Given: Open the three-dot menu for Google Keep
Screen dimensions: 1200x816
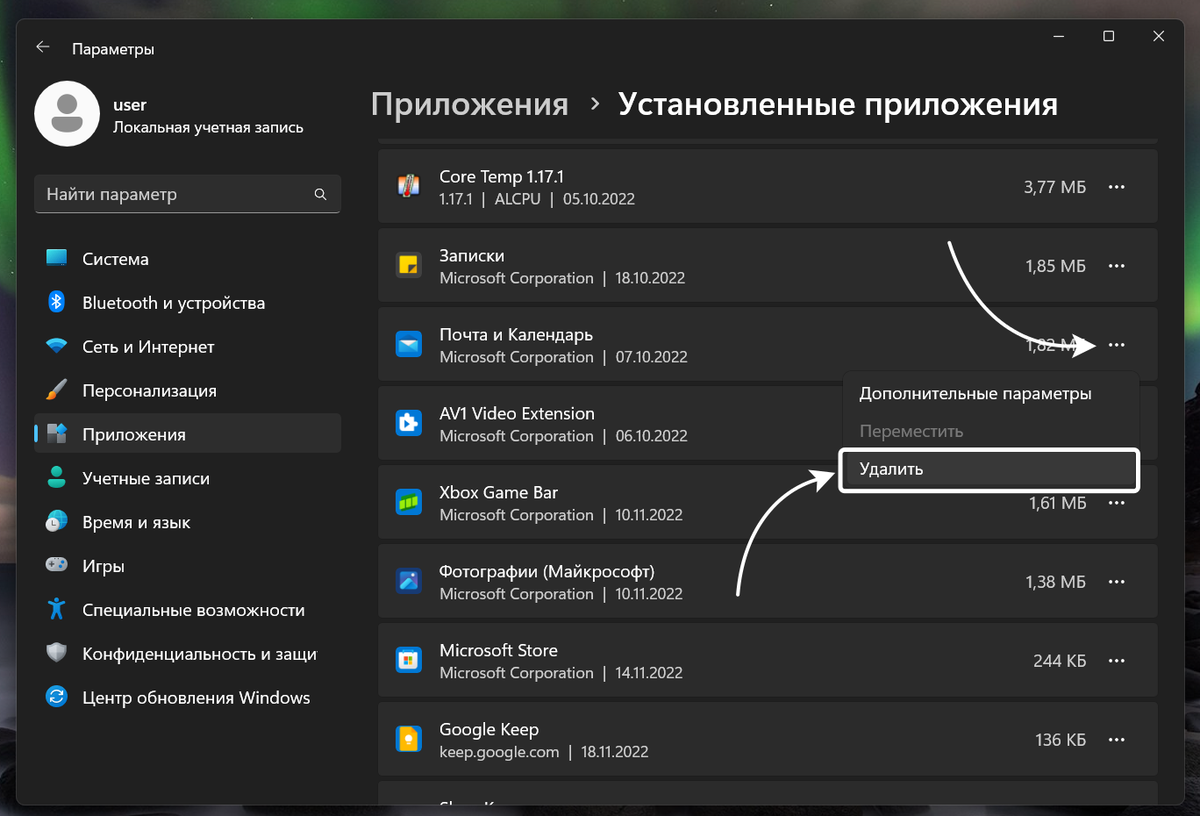Looking at the screenshot, I should coord(1117,740).
